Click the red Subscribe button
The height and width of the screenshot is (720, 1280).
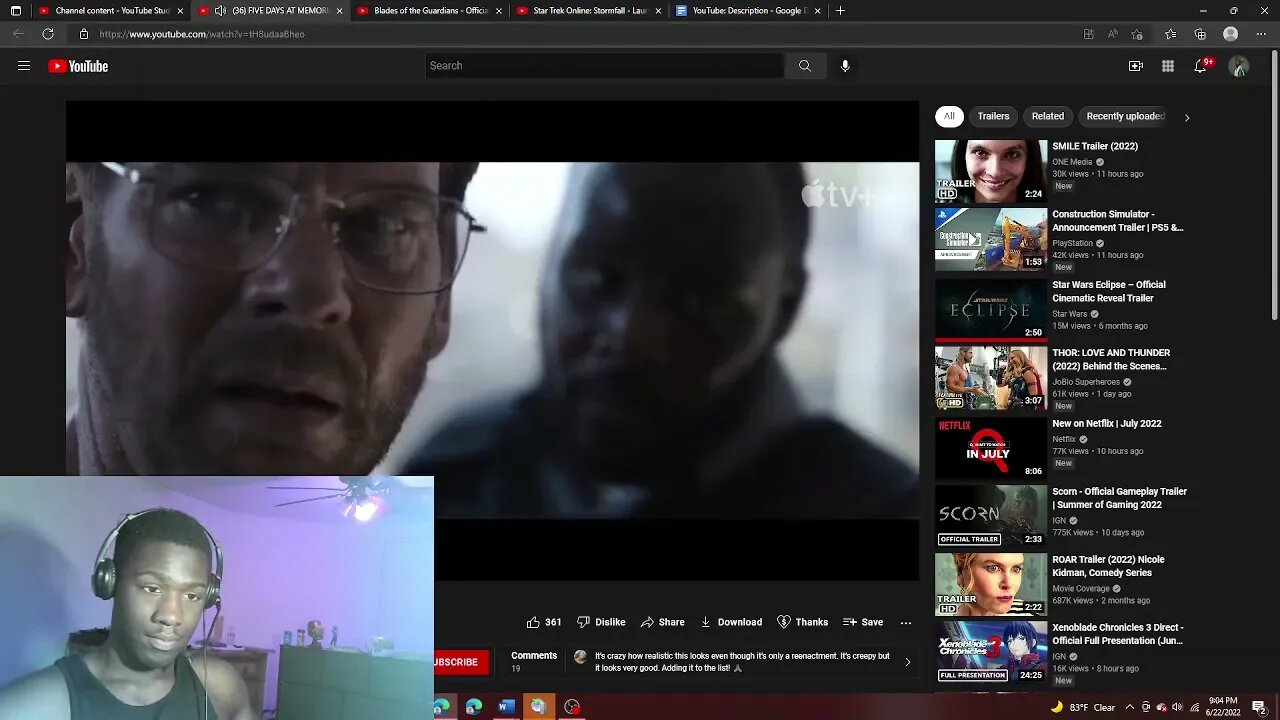coord(461,662)
